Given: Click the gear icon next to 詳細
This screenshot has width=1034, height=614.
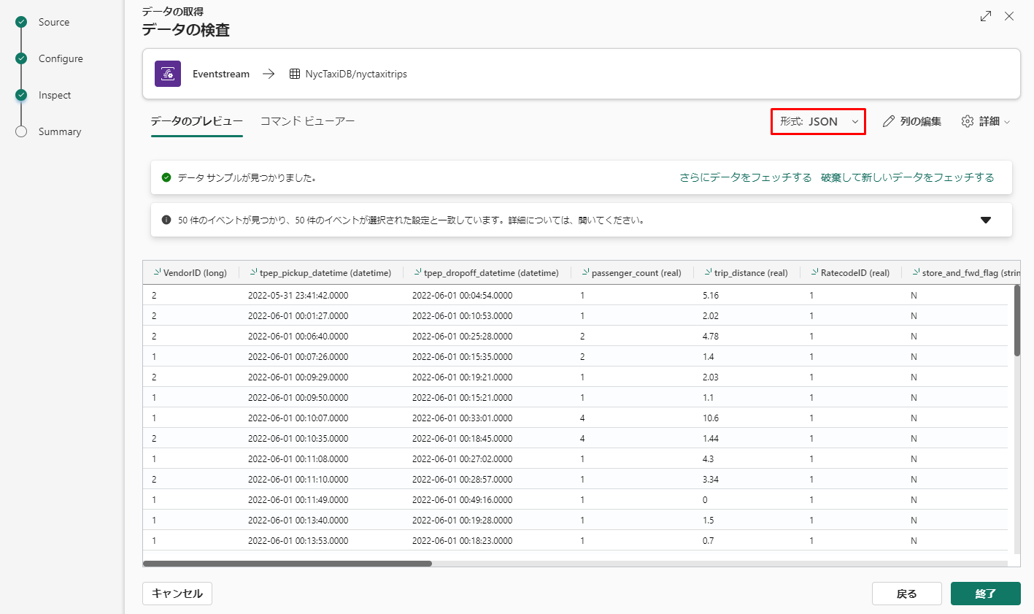Looking at the screenshot, I should click(967, 122).
